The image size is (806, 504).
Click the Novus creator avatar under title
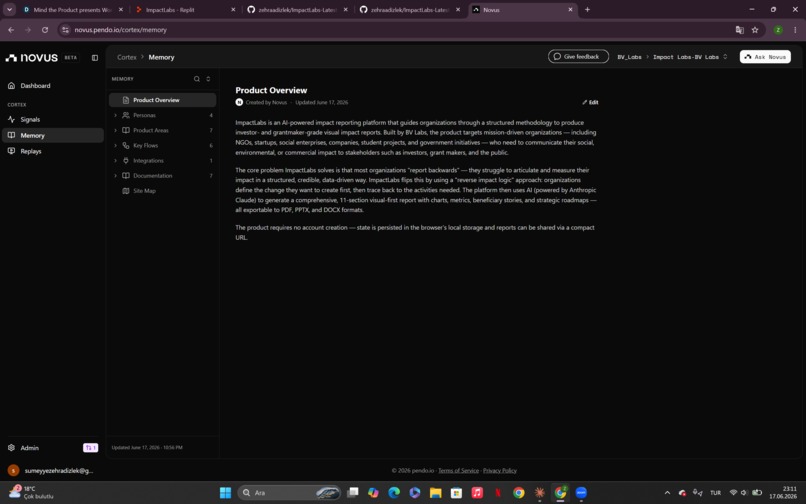239,102
